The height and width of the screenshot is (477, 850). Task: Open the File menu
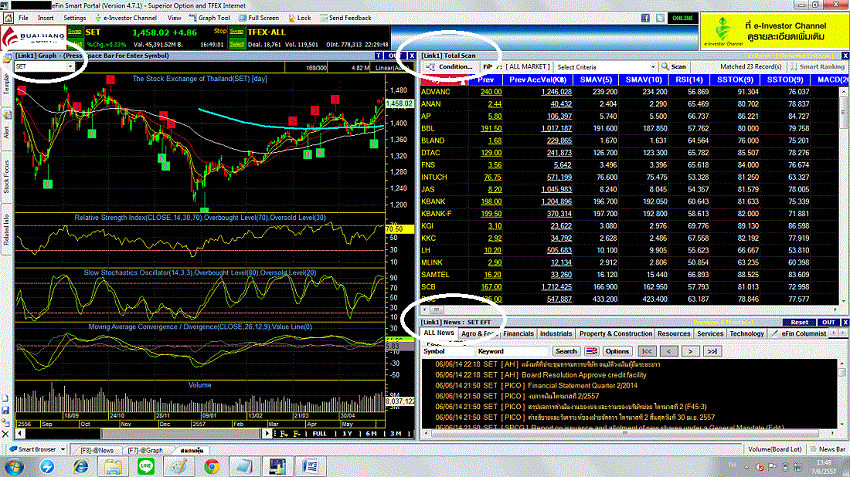point(23,18)
